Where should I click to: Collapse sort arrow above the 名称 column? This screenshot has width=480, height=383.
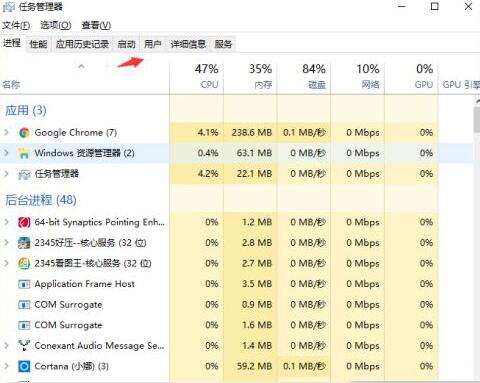(x=81, y=66)
